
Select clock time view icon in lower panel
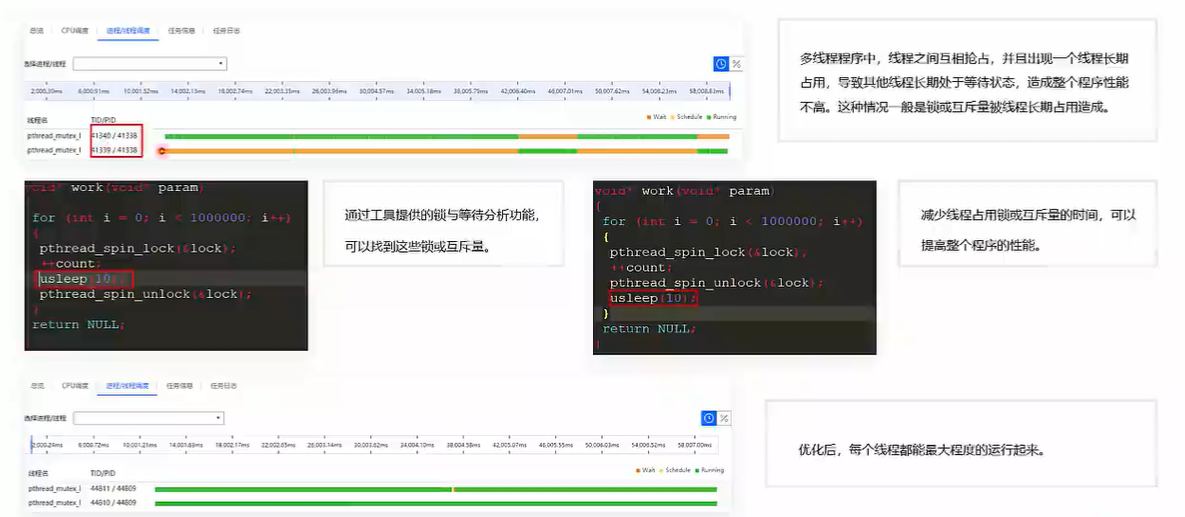coord(708,418)
